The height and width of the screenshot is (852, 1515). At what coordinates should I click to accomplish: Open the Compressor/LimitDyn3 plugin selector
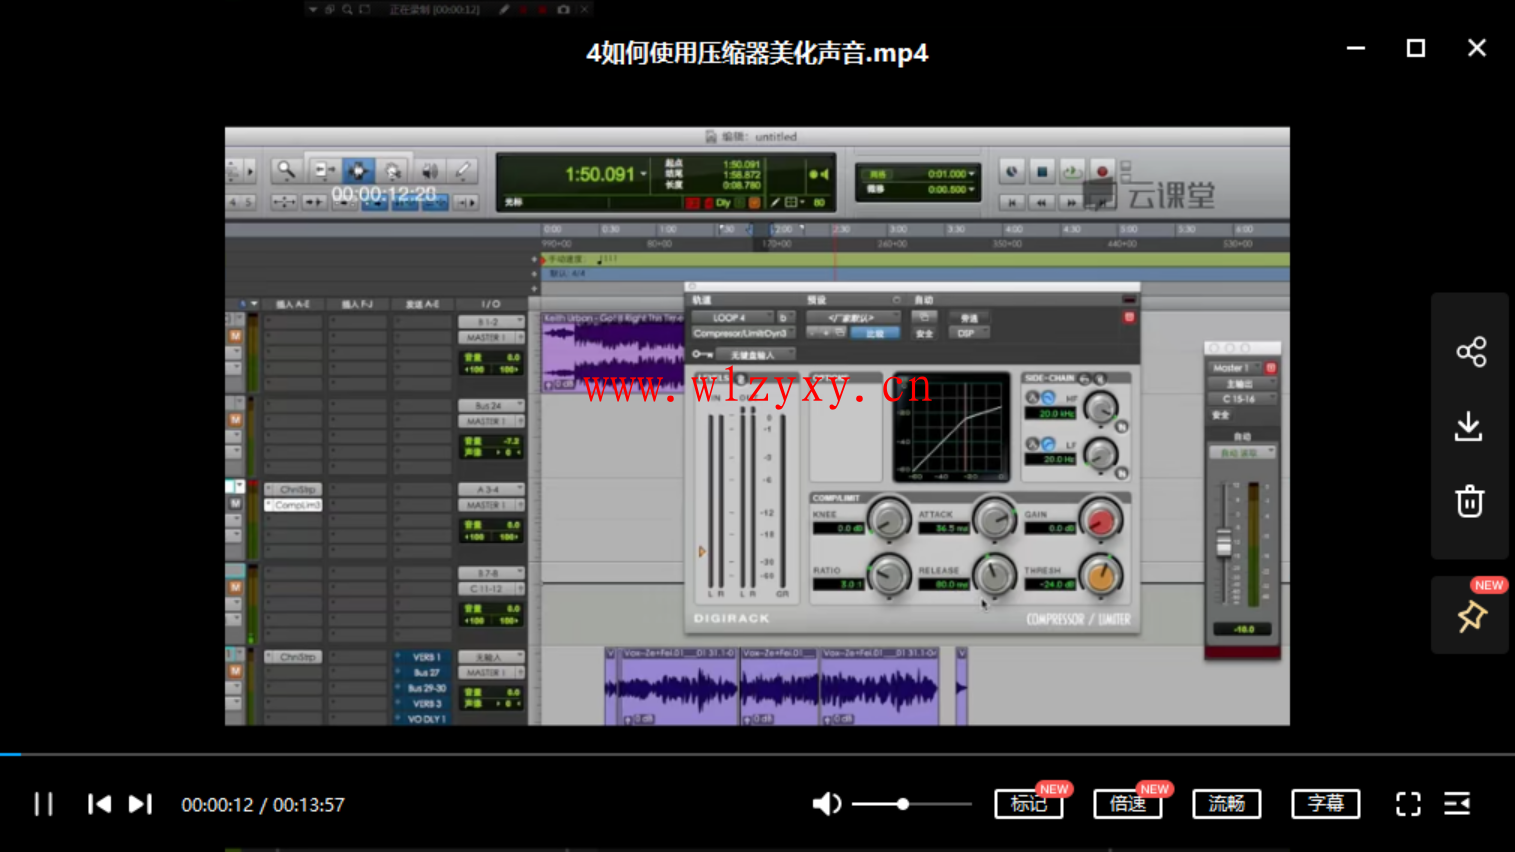click(x=742, y=333)
